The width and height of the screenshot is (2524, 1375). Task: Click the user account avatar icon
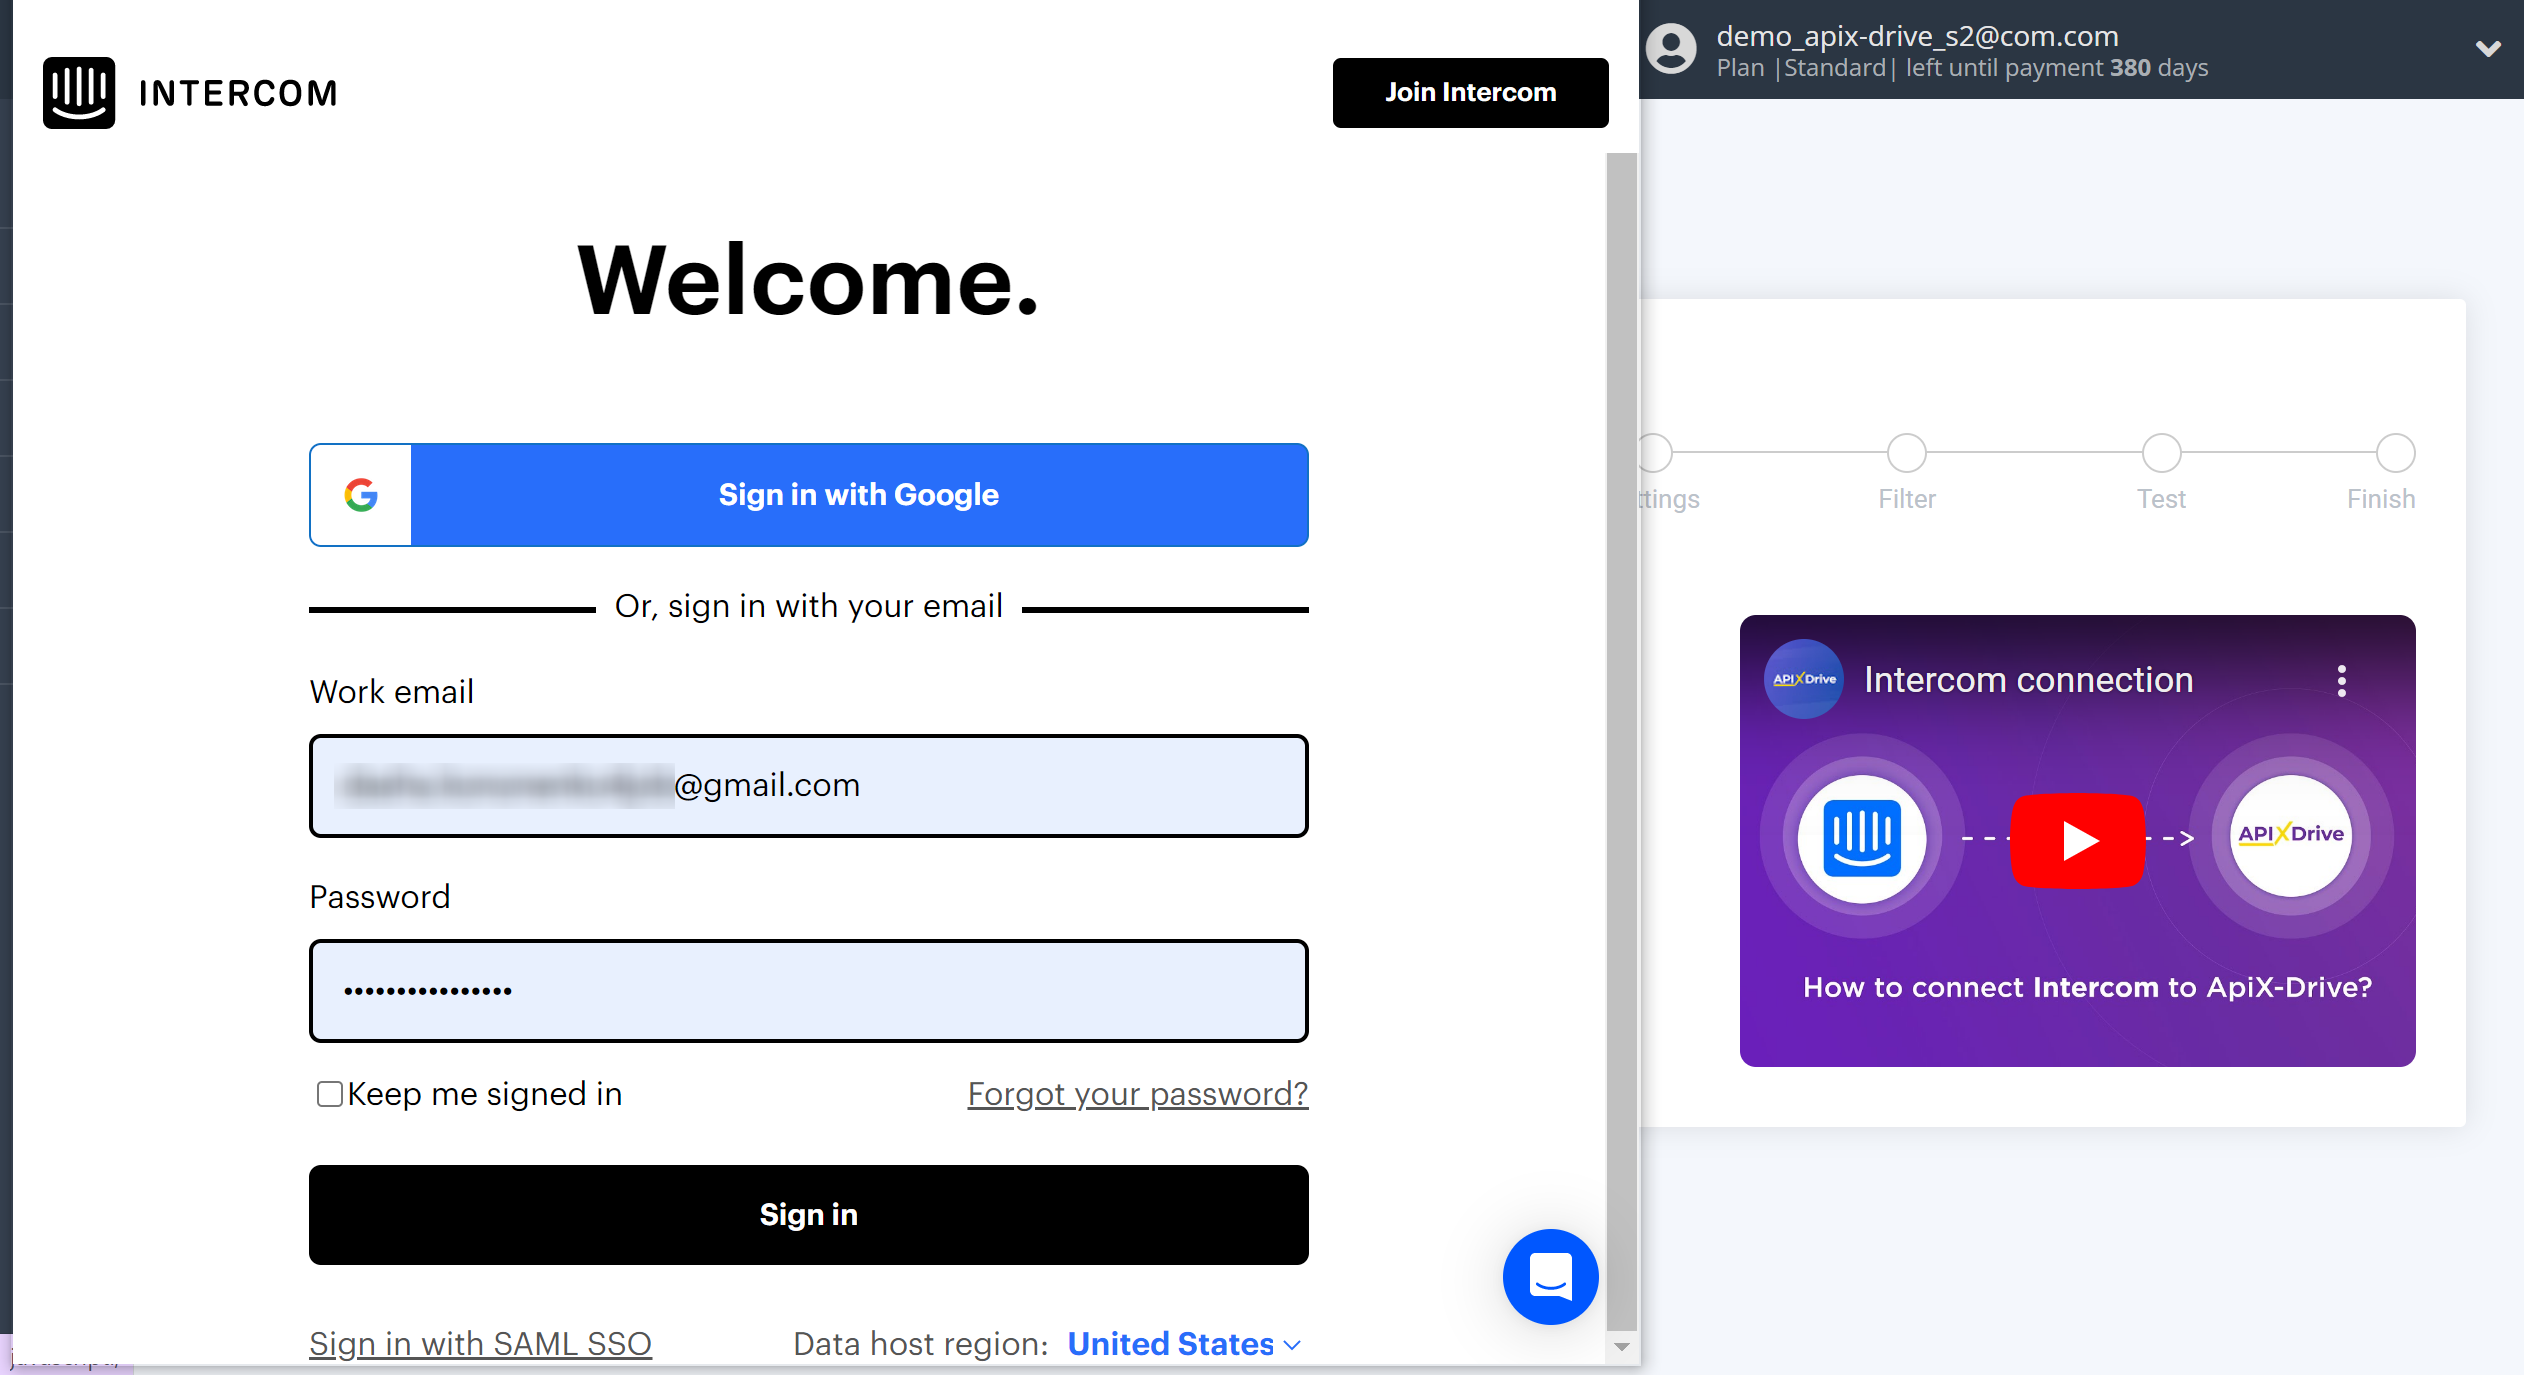point(1669,46)
